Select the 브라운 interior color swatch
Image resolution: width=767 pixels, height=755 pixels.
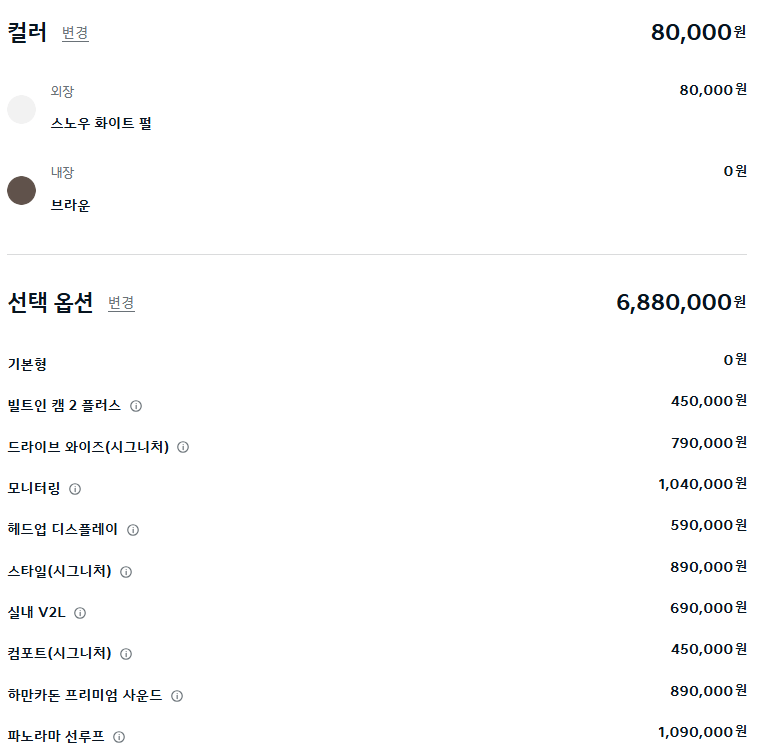pyautogui.click(x=22, y=190)
